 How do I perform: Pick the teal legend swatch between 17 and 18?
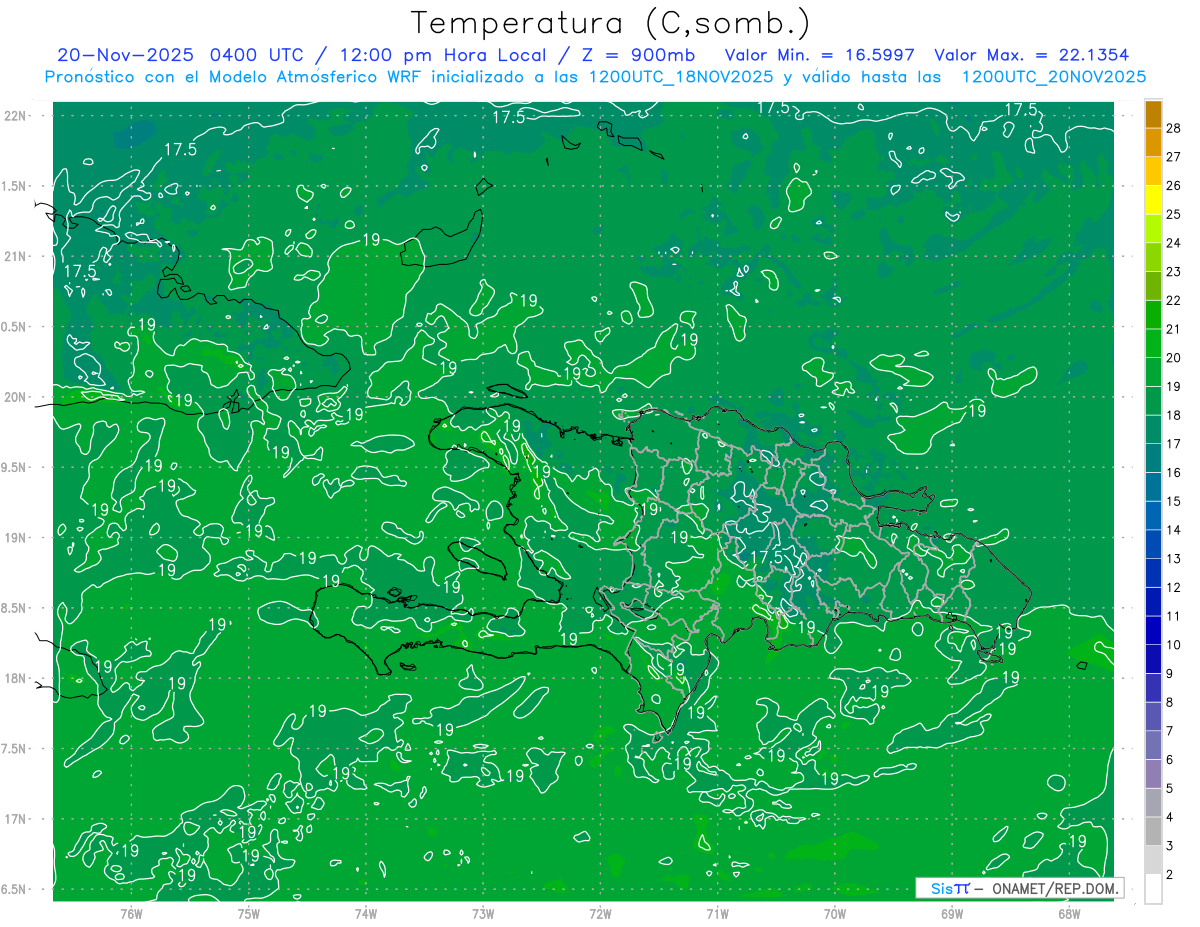[1154, 429]
